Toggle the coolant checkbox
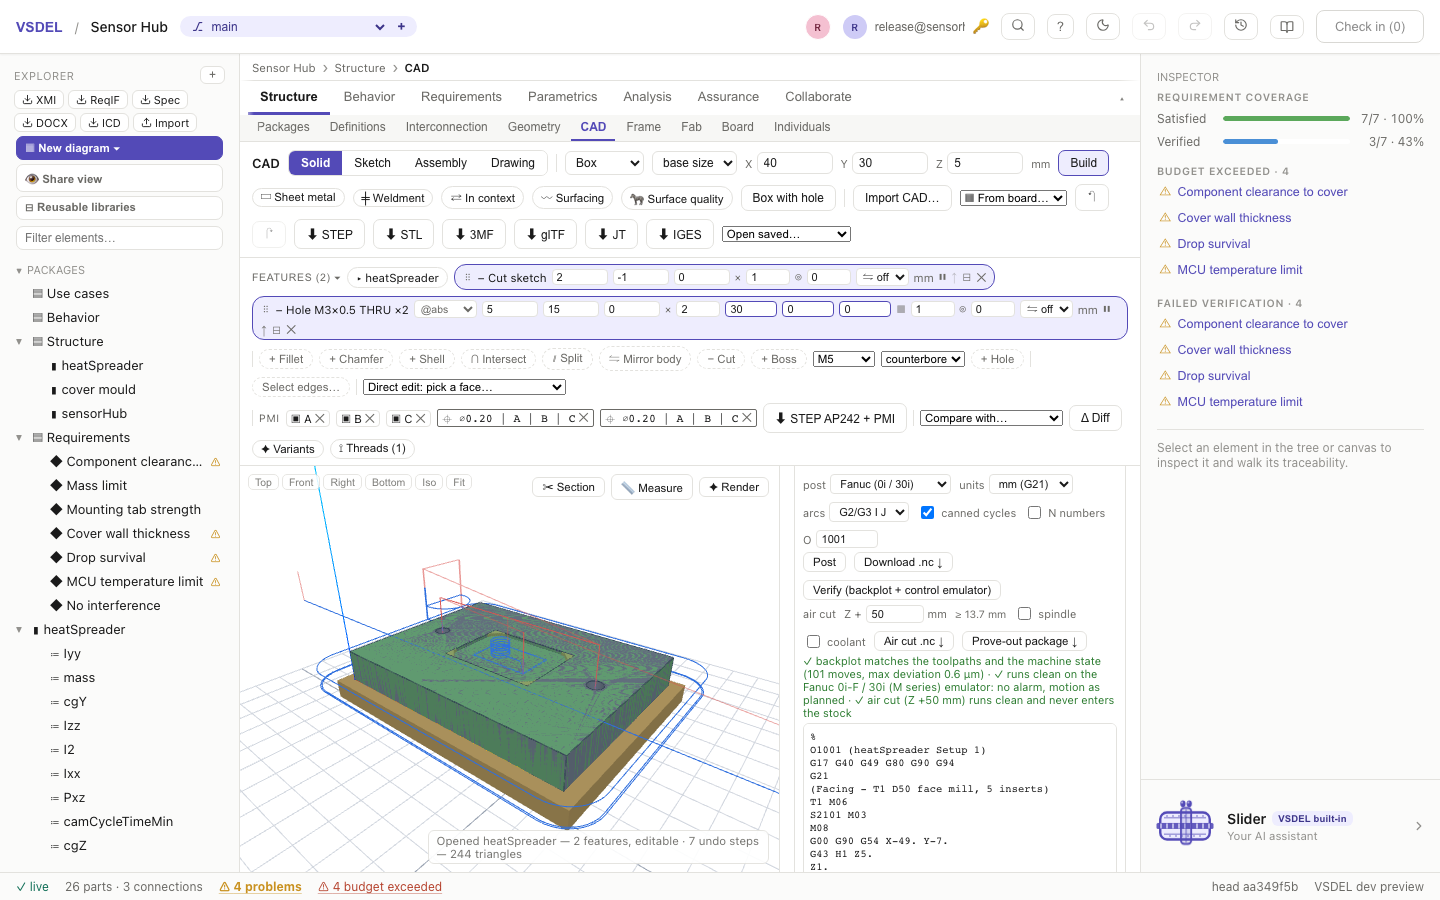 pos(813,642)
